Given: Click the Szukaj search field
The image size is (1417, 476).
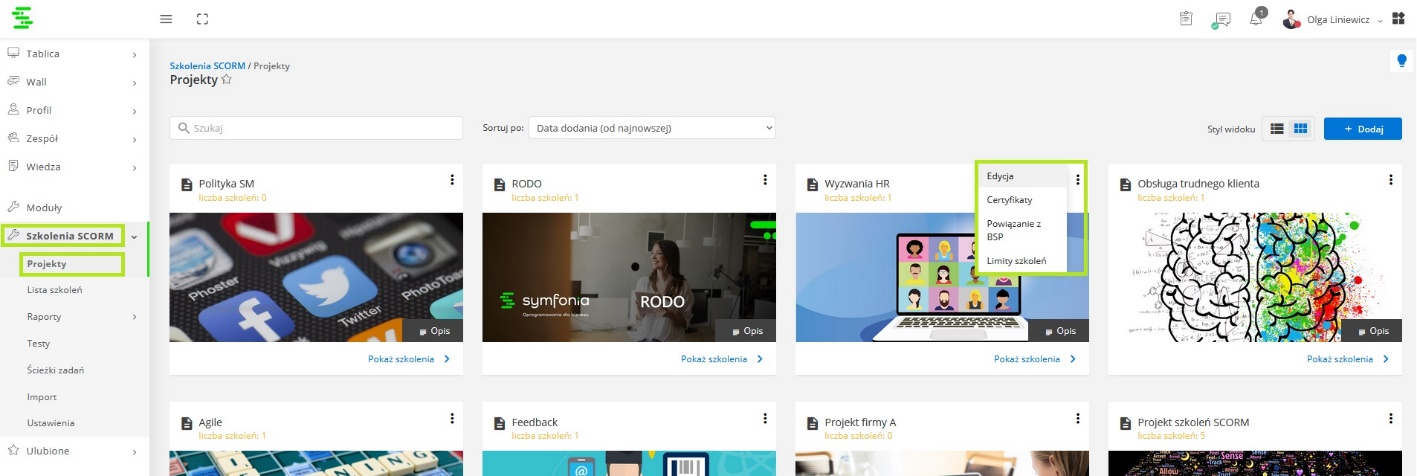Looking at the screenshot, I should pos(316,128).
